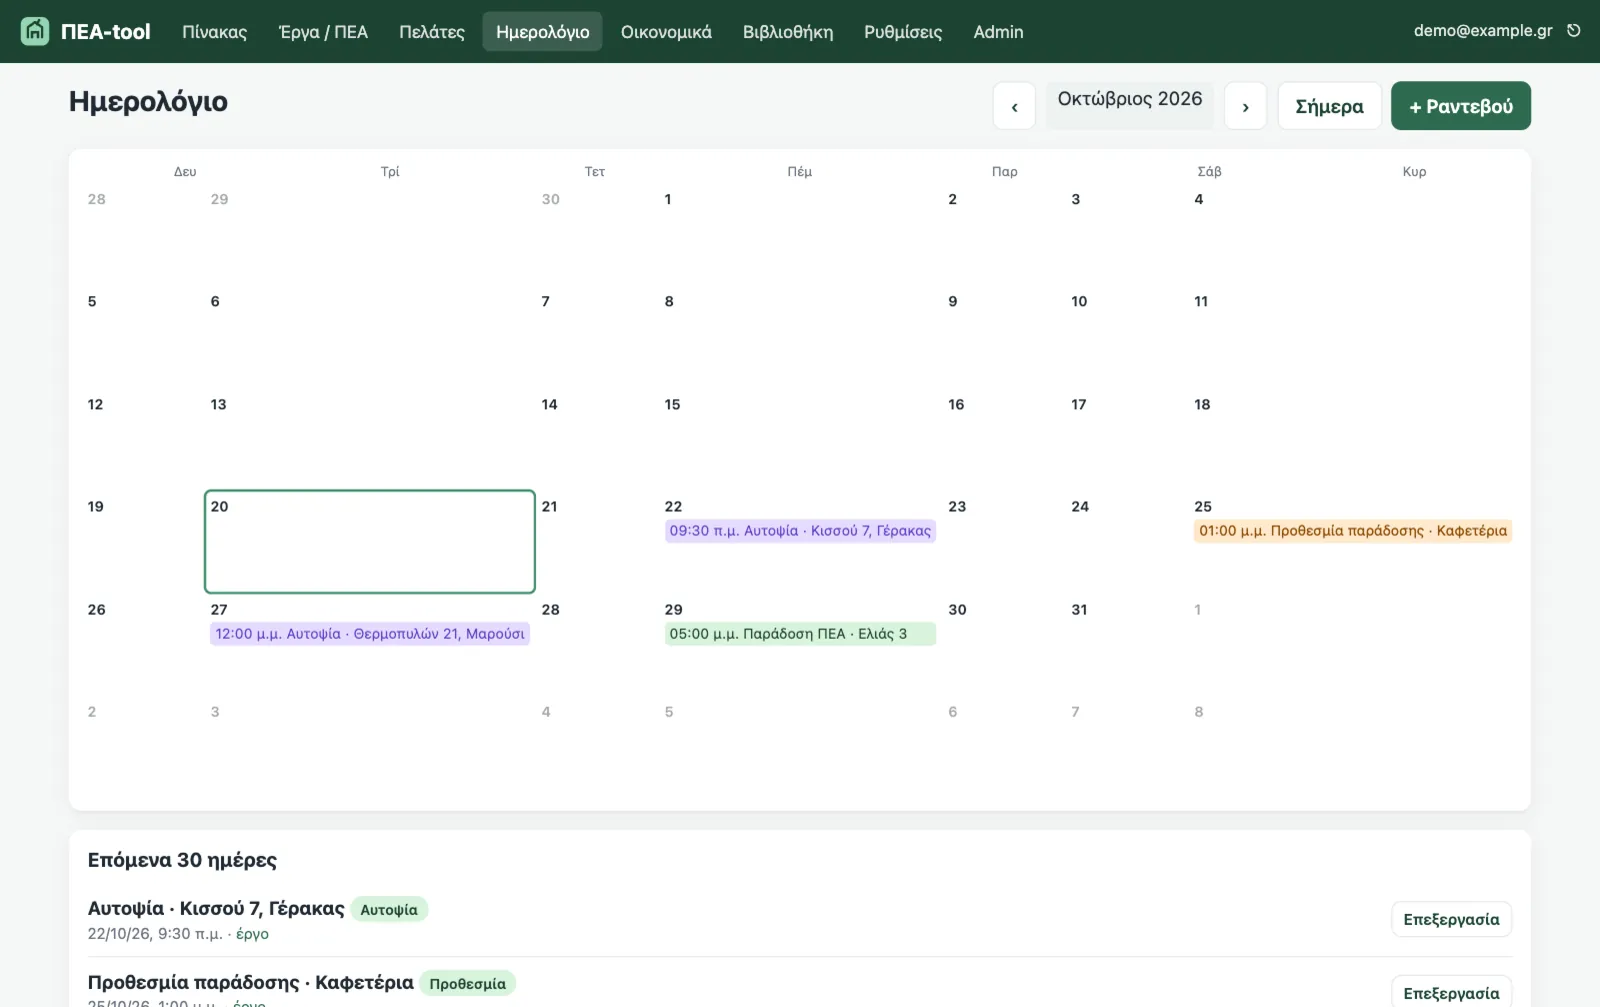
Task: Open the Πελάτες page
Action: 432,32
